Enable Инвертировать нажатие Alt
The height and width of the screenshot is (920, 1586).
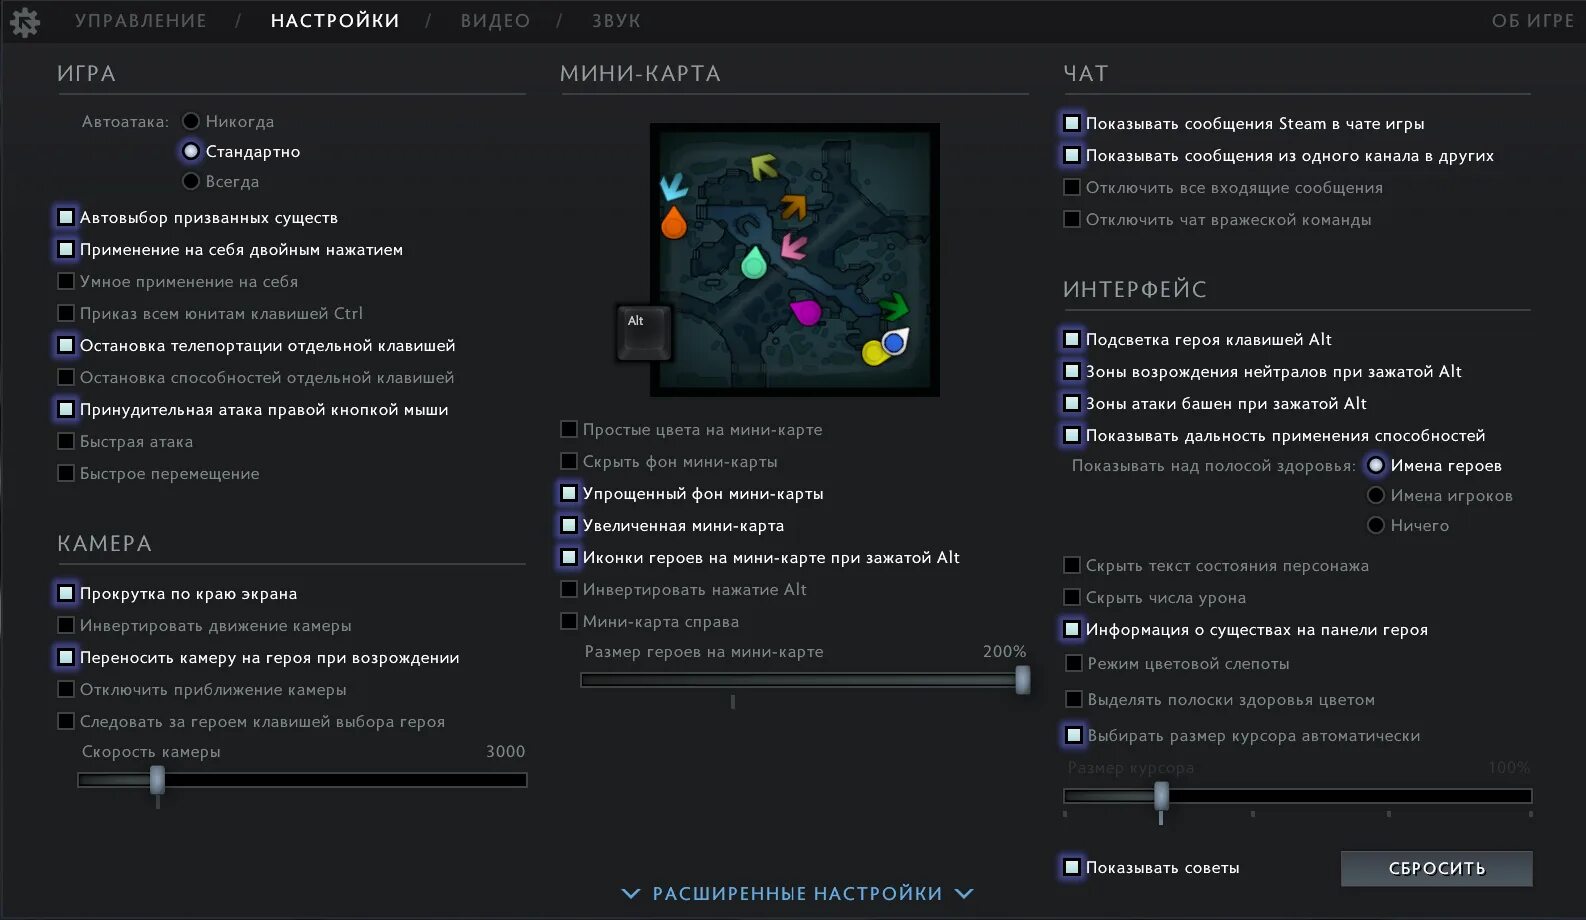pos(569,589)
